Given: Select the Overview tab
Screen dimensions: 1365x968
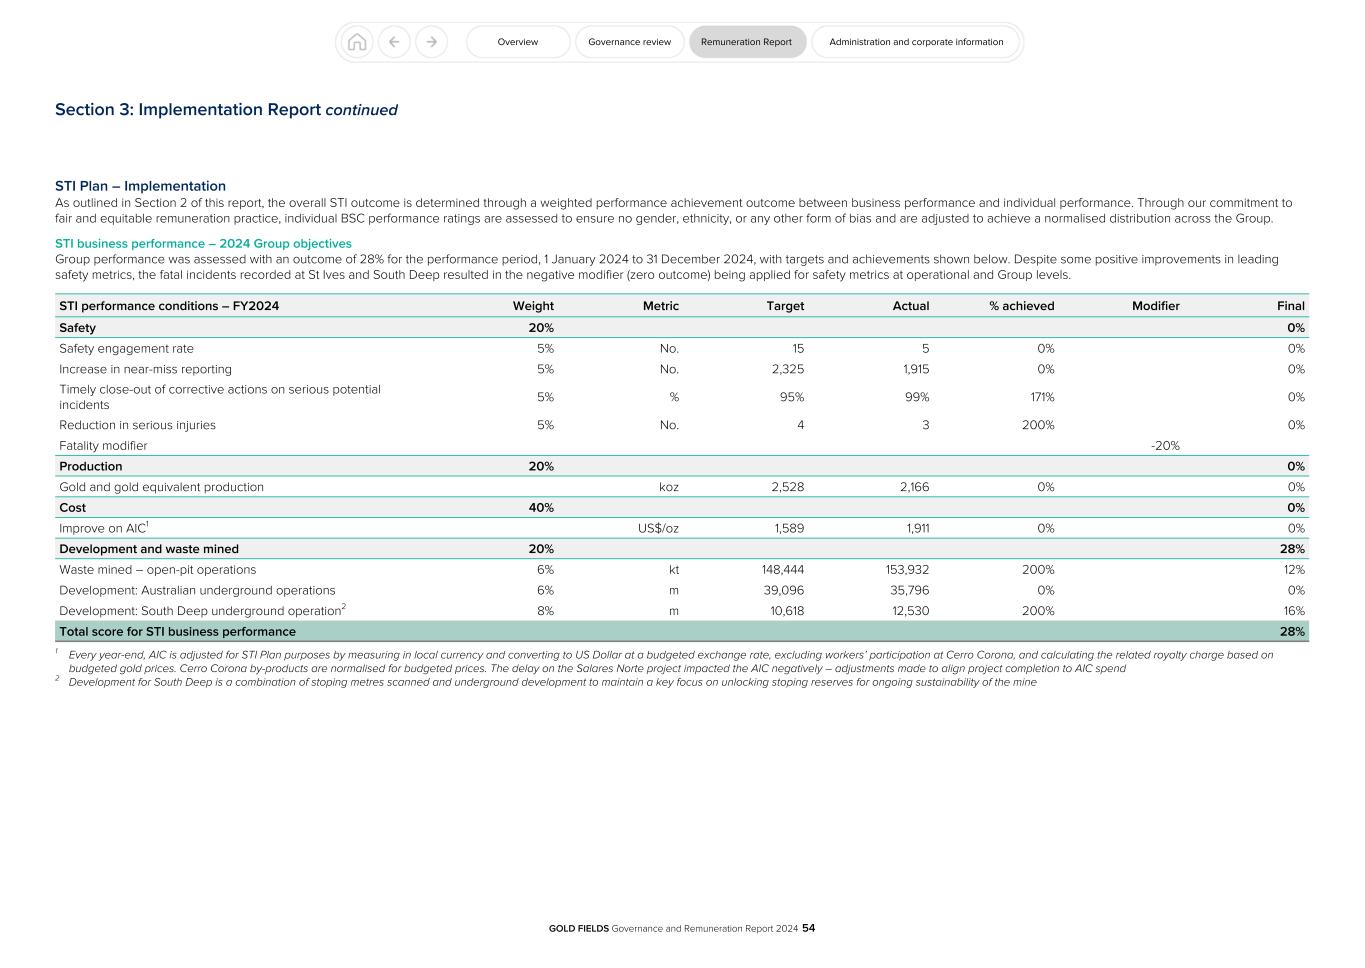Looking at the screenshot, I should pyautogui.click(x=517, y=42).
